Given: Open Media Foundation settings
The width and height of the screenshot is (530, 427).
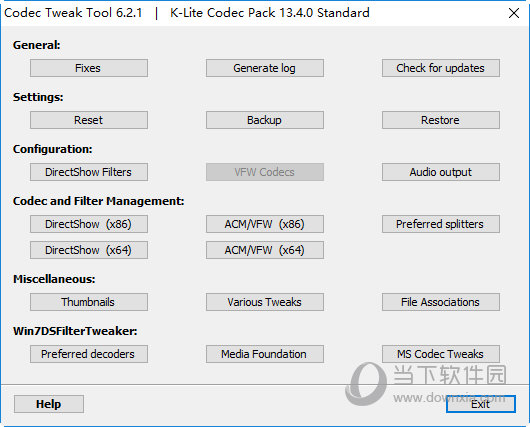Looking at the screenshot, I should (x=265, y=354).
